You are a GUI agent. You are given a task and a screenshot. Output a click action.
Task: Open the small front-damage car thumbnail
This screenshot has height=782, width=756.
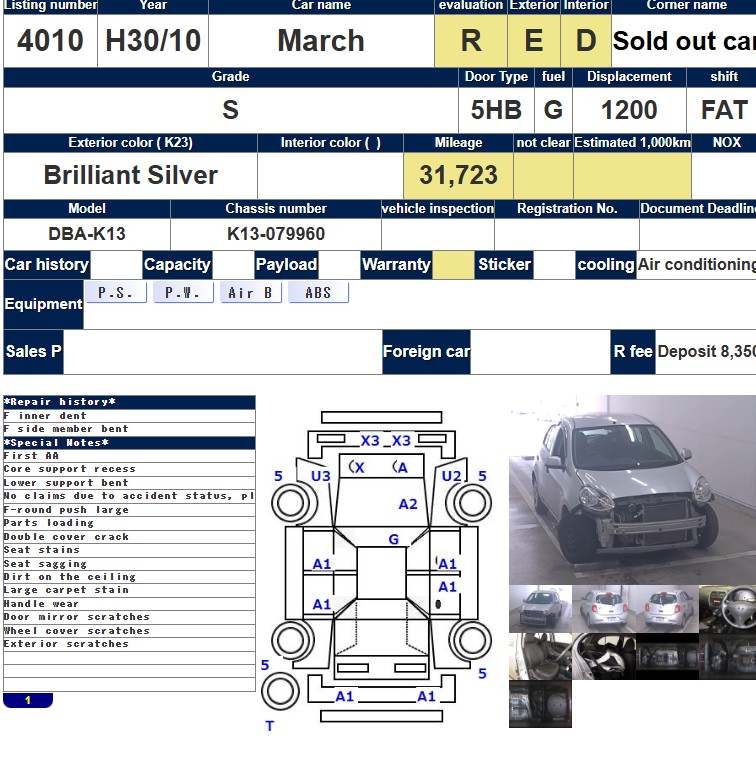tap(541, 609)
